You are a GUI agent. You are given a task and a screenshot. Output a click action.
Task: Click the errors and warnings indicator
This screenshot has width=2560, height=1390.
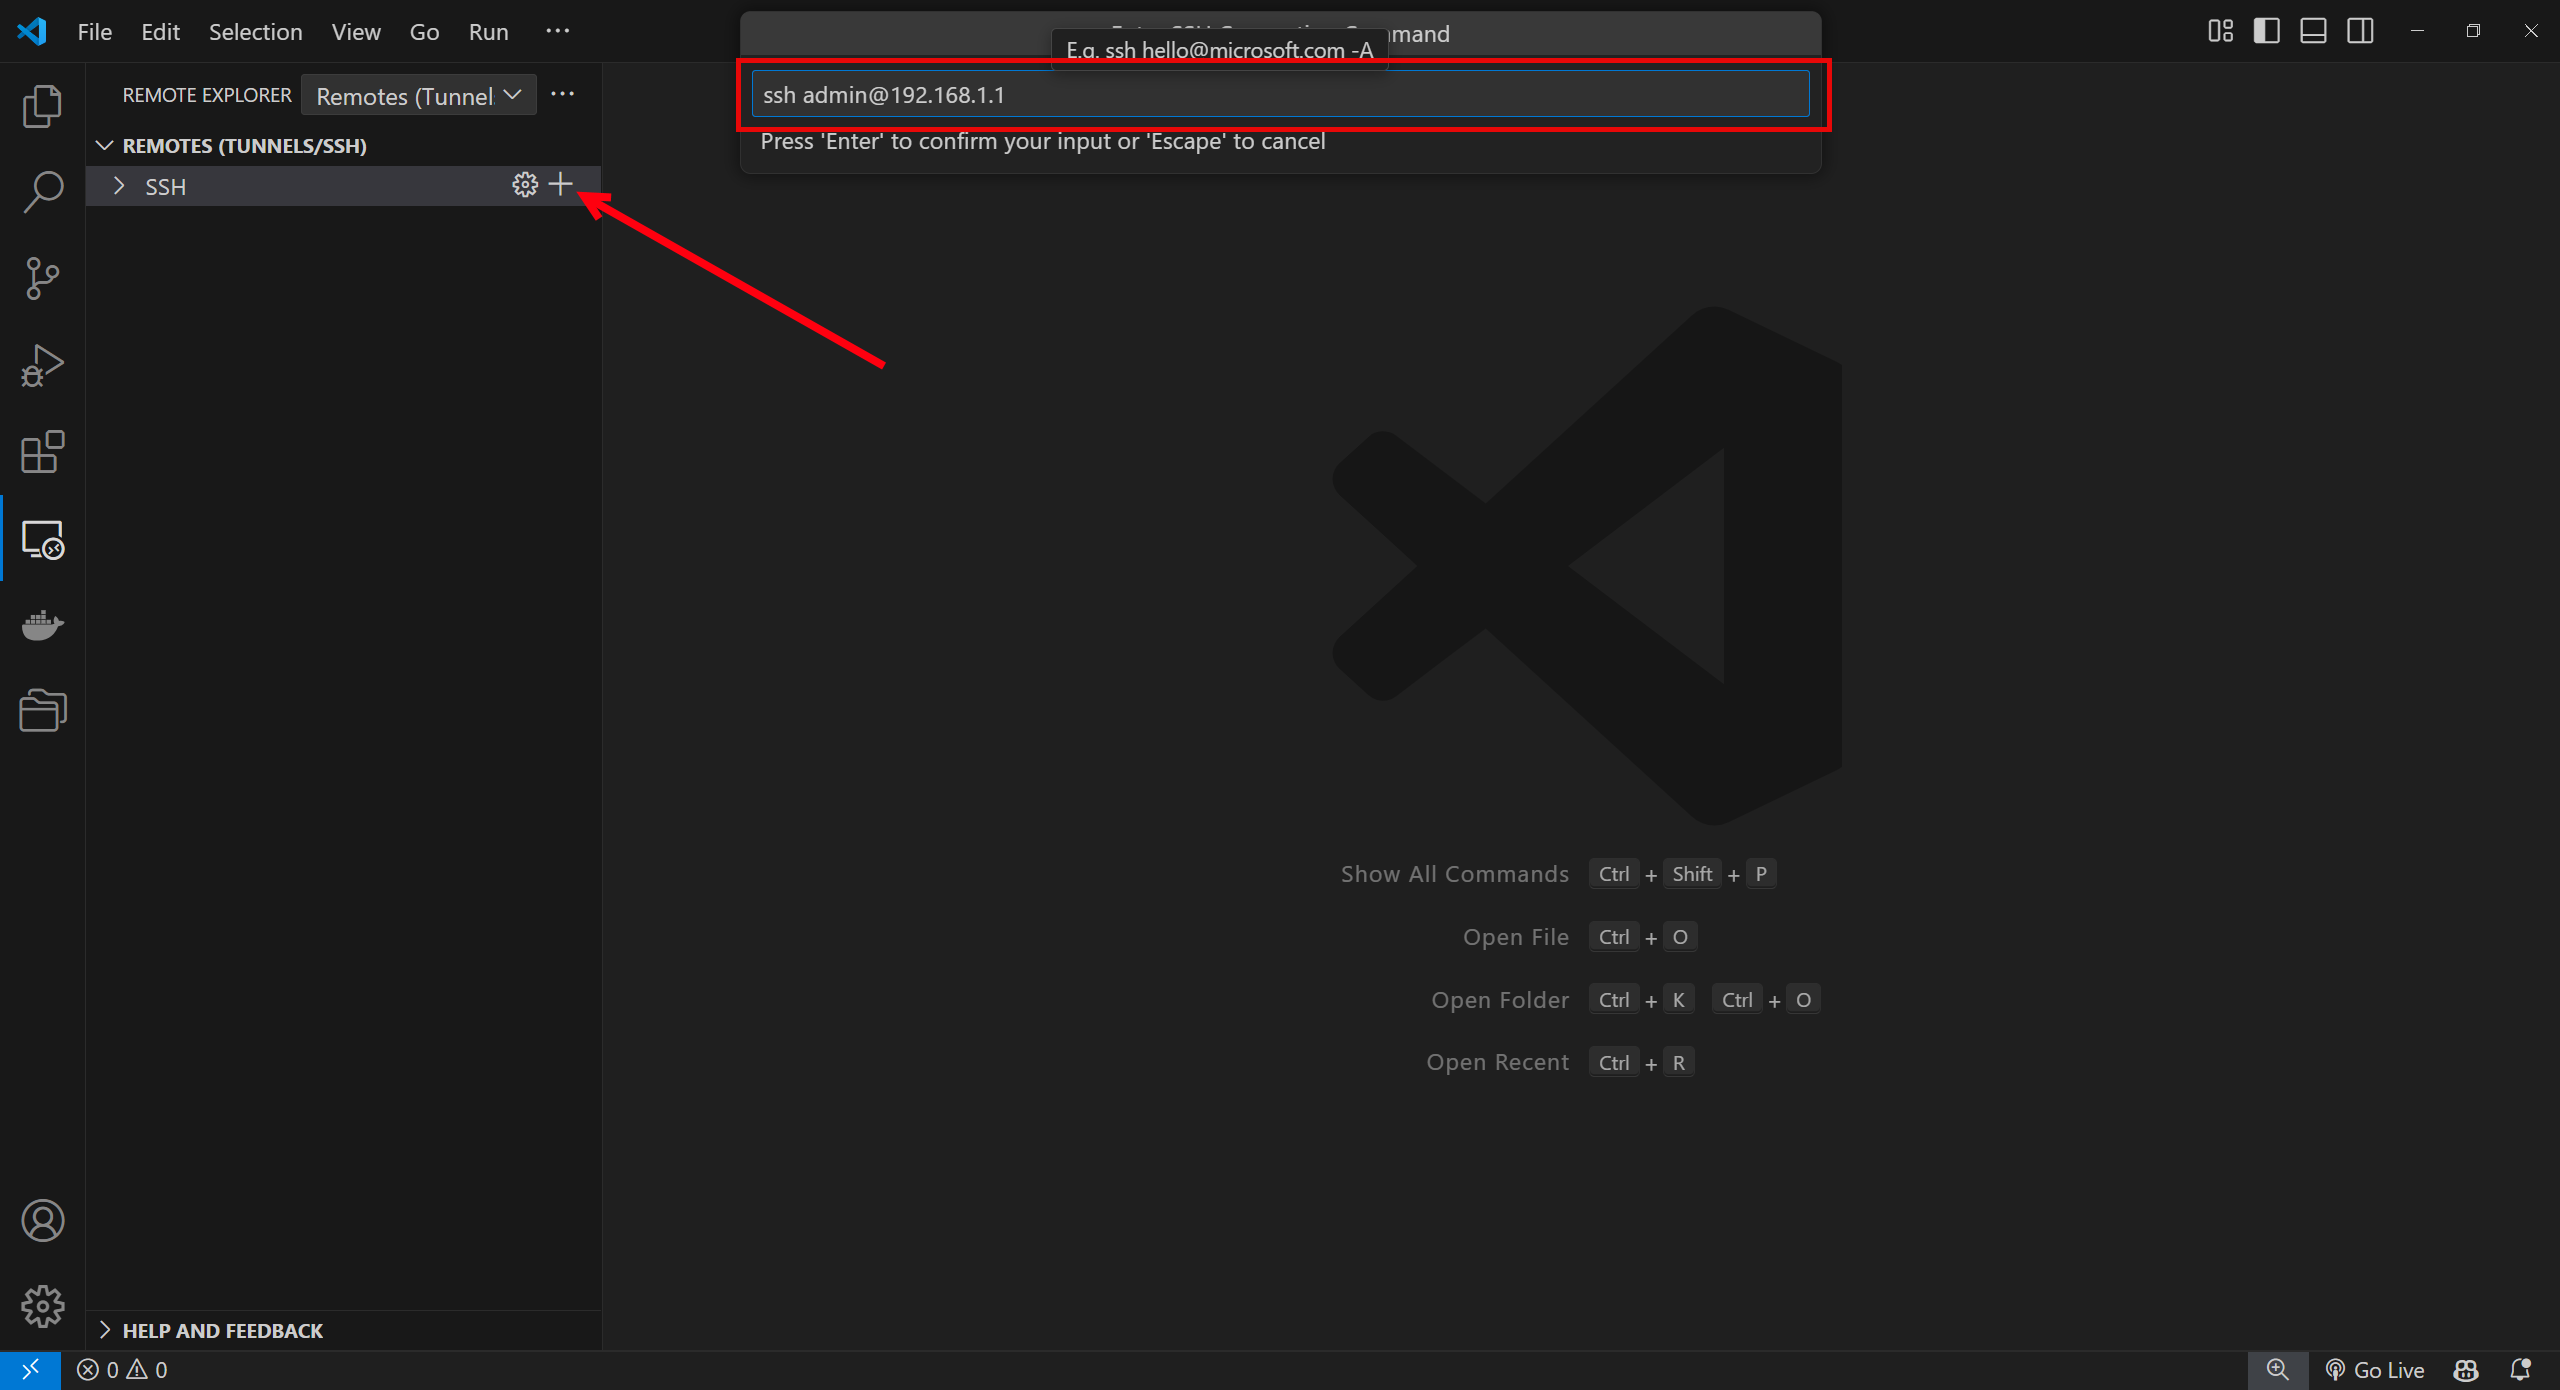click(x=122, y=1370)
